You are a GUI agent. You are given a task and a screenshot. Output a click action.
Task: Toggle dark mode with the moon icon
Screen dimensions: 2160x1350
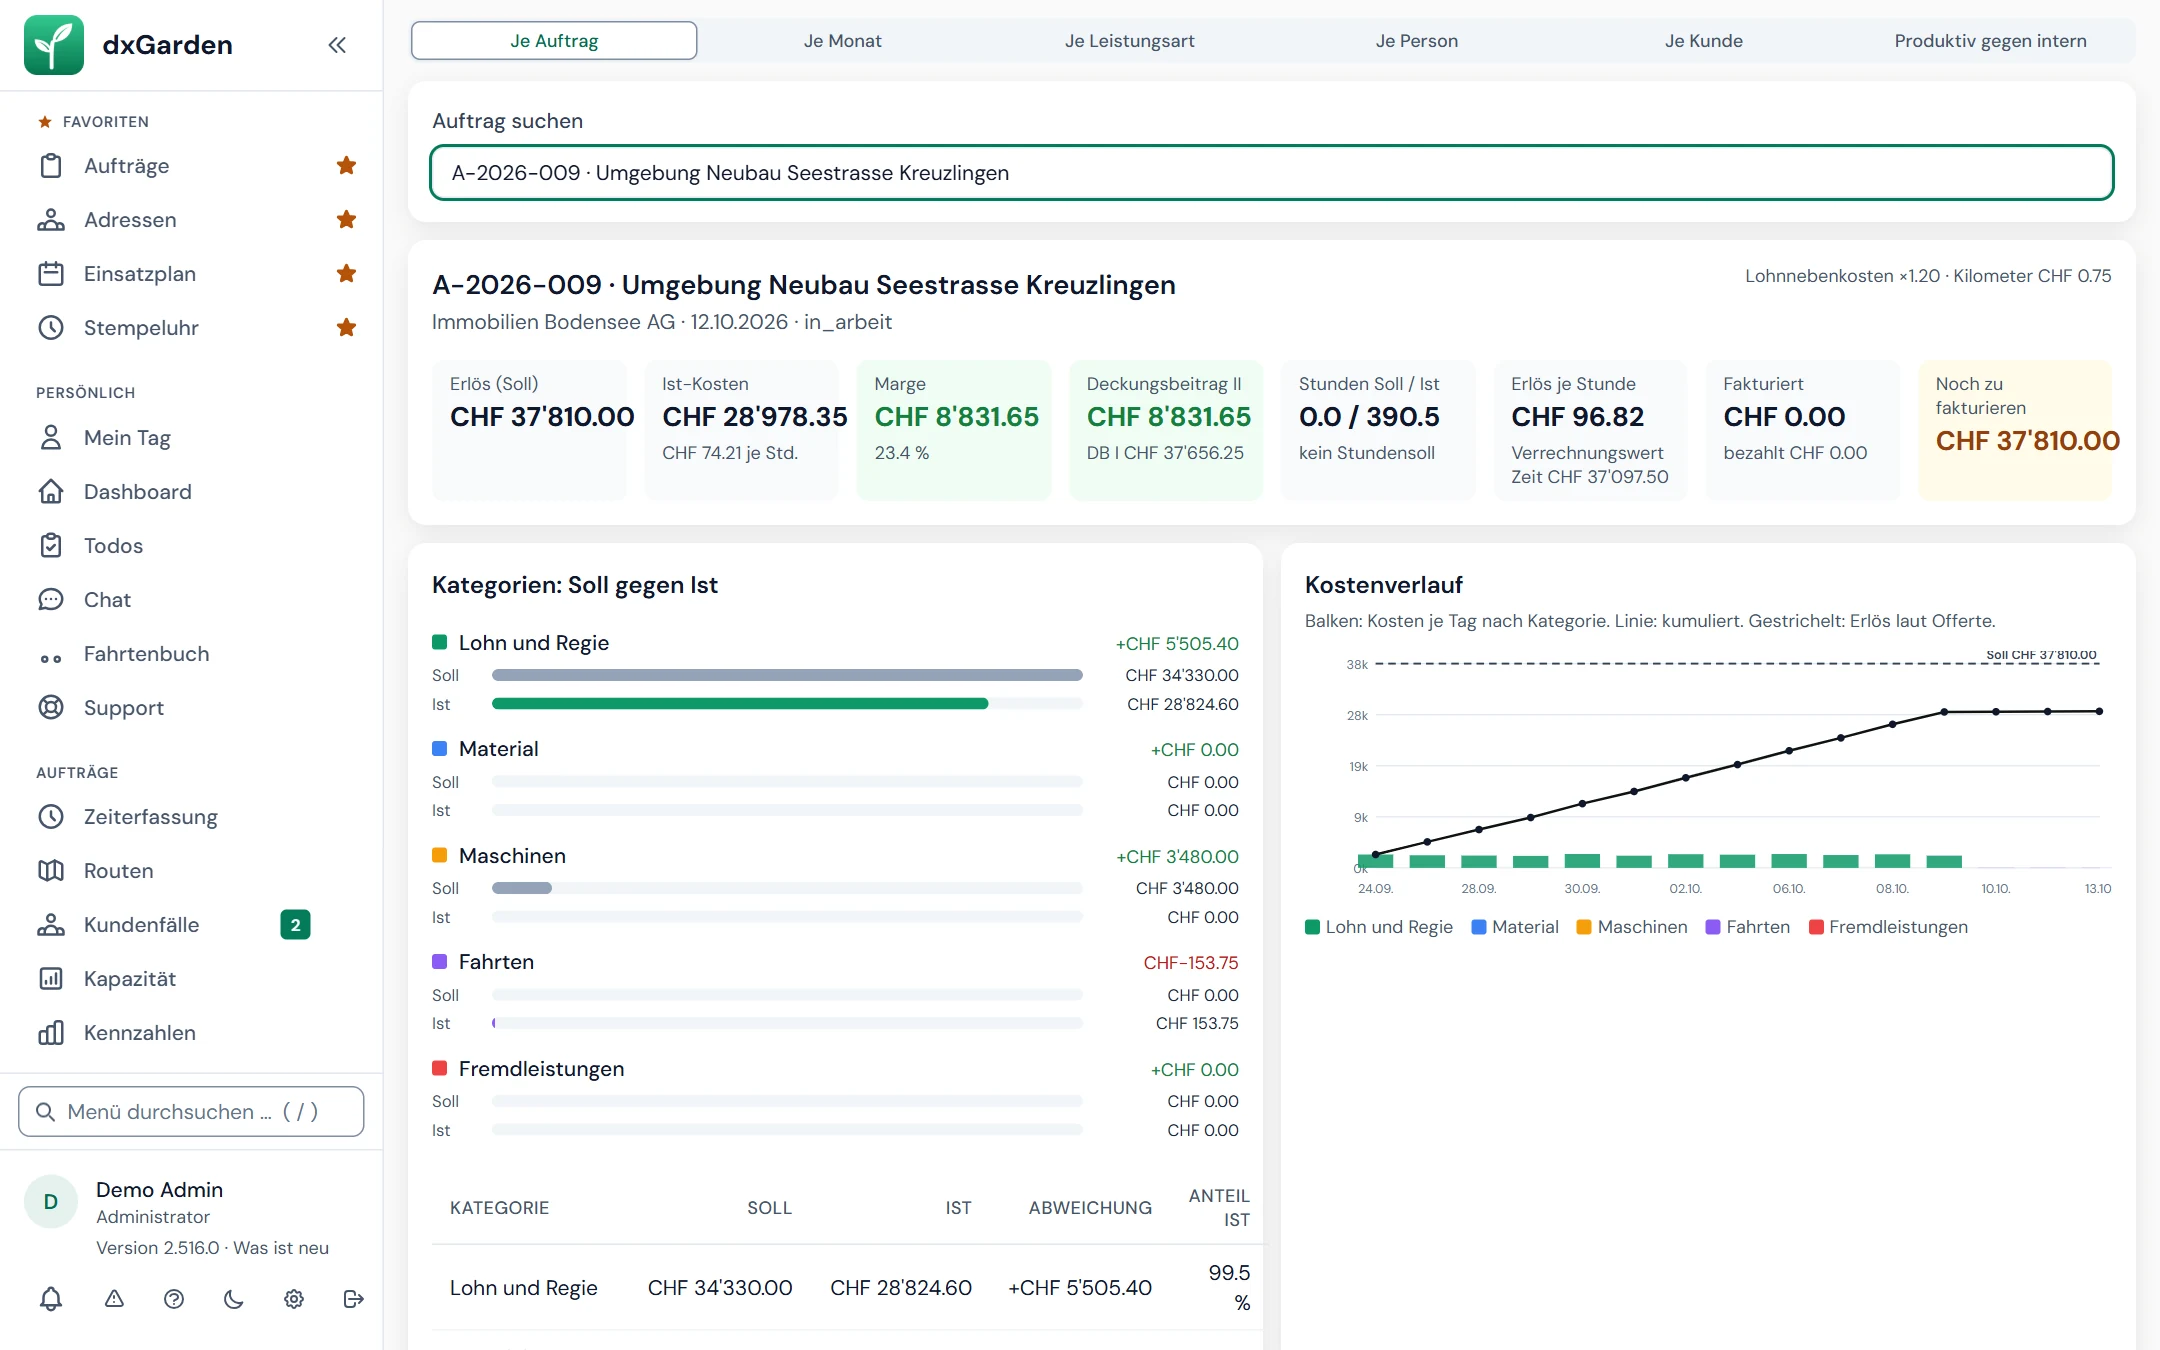coord(234,1299)
